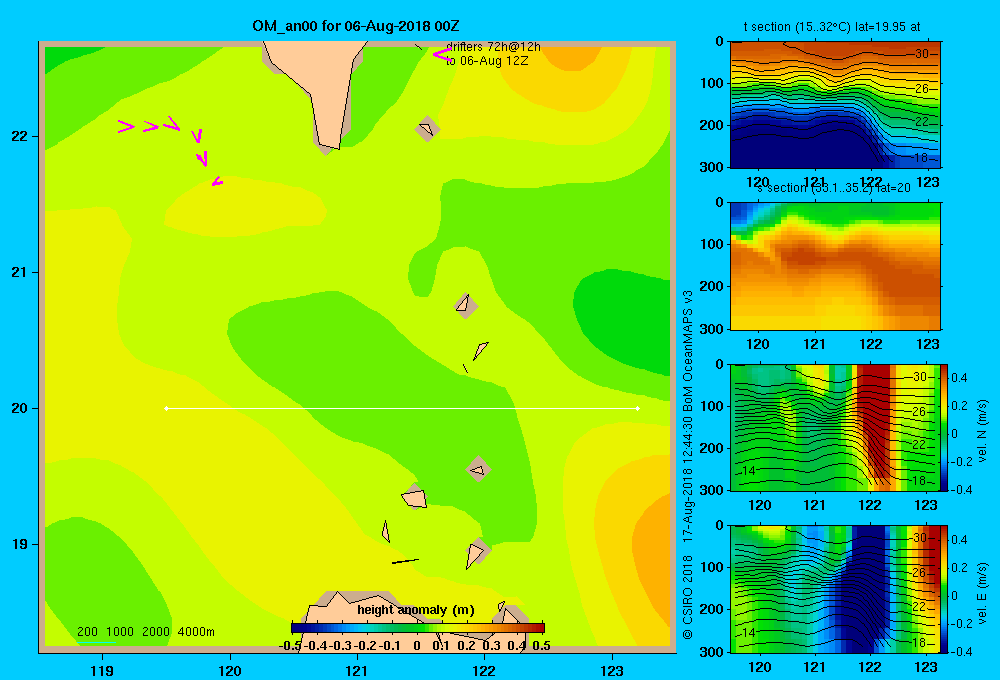Open the salinity section panel

[835, 266]
